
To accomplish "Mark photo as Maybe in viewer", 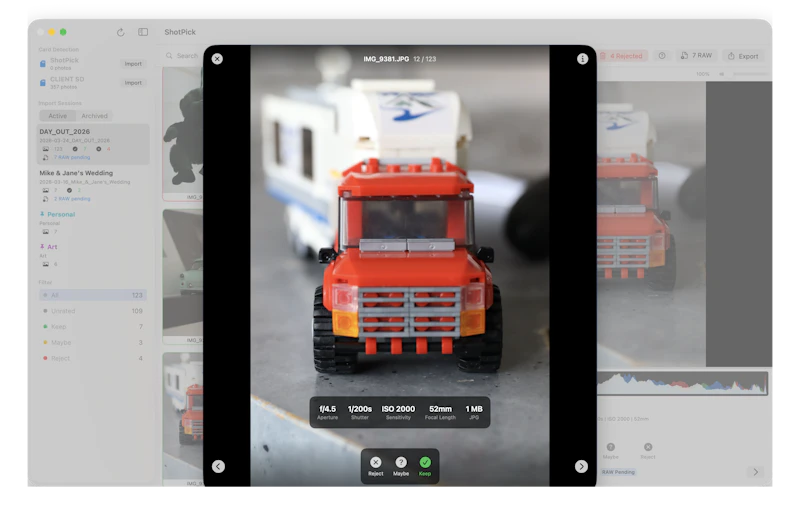I will click(401, 466).
